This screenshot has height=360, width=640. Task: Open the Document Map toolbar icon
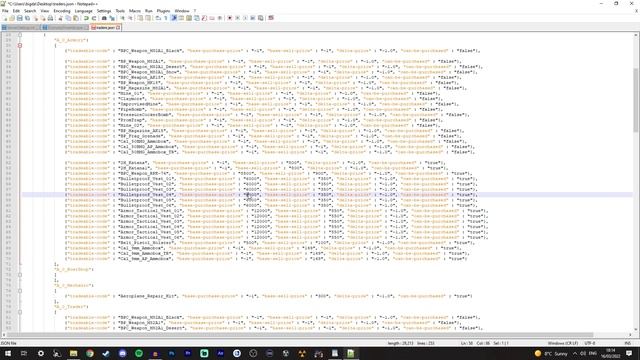tap(188, 18)
